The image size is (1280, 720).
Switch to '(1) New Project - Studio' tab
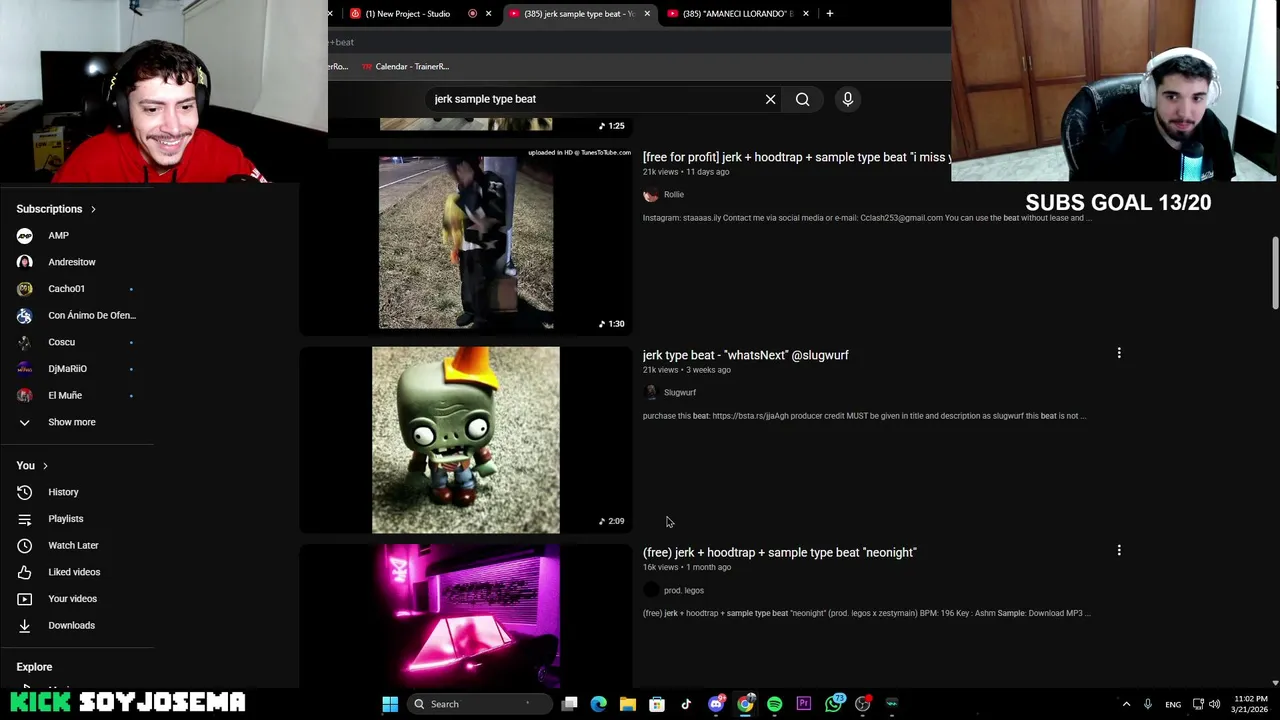tap(407, 14)
